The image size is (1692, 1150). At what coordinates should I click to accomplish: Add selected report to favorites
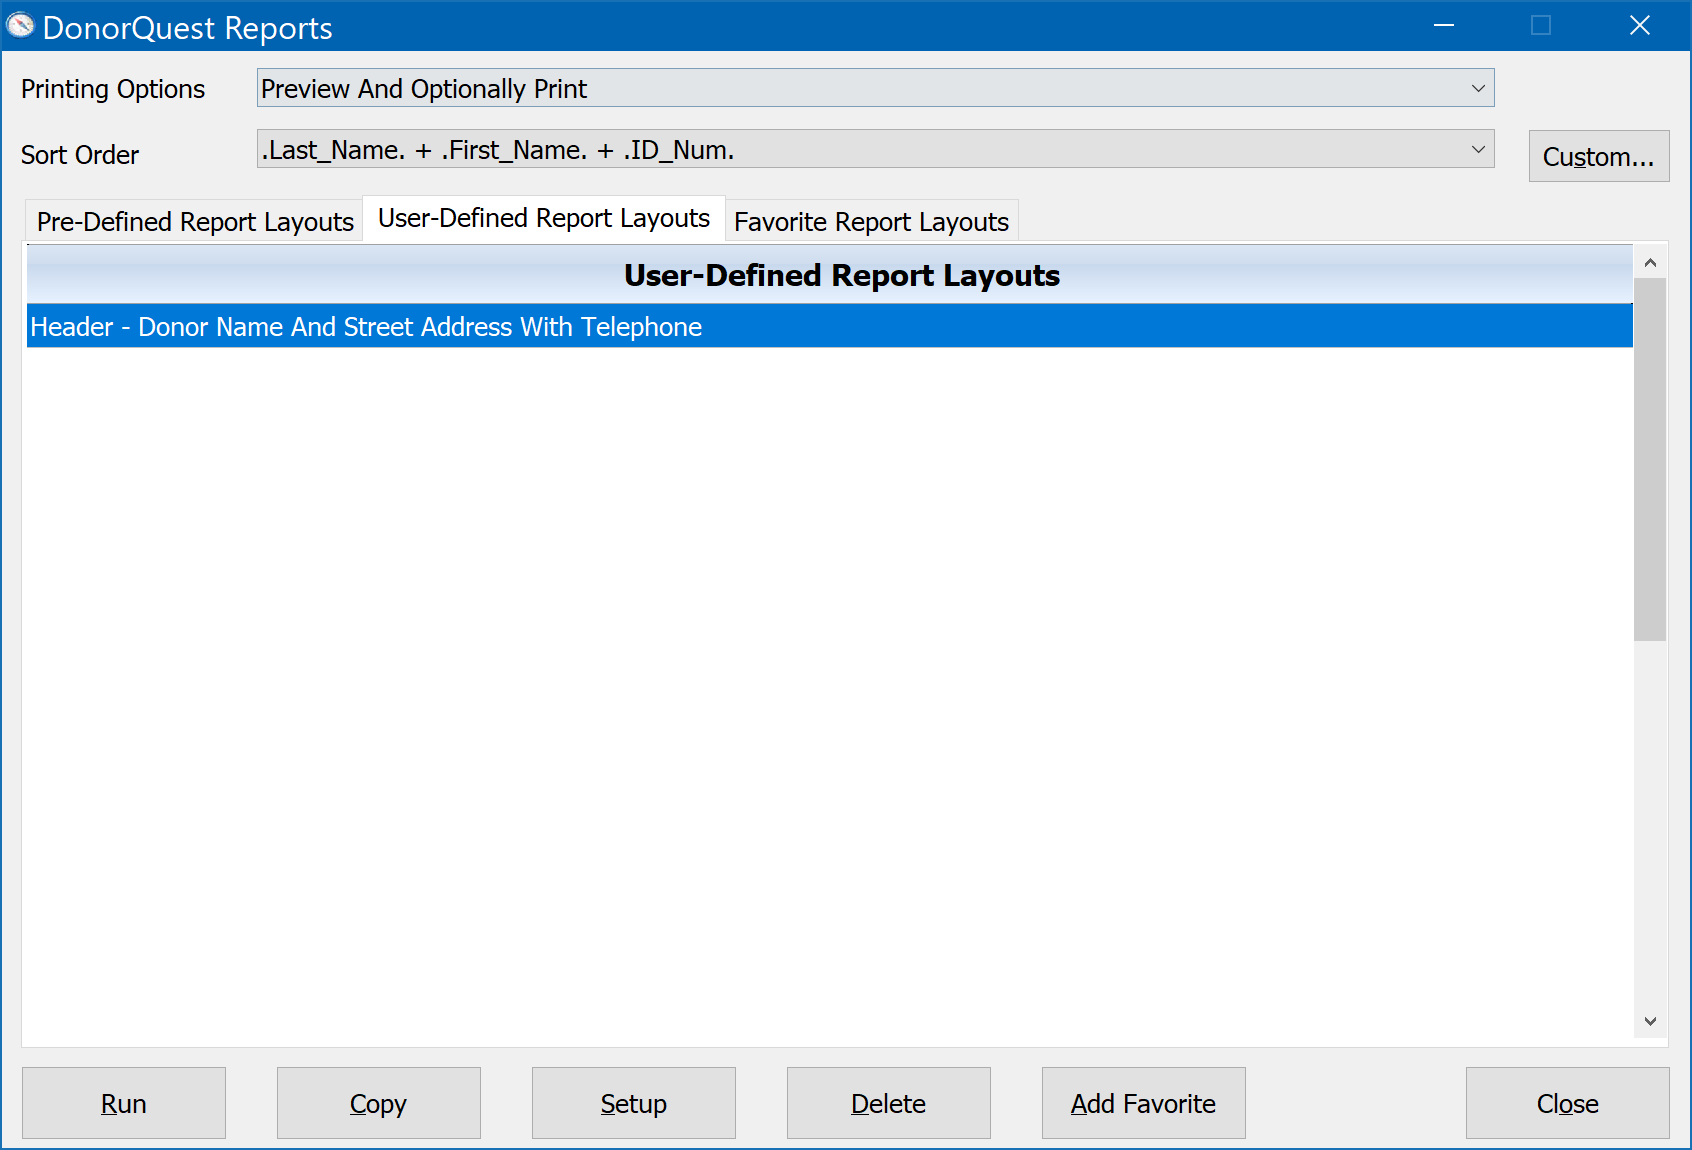[x=1144, y=1103]
